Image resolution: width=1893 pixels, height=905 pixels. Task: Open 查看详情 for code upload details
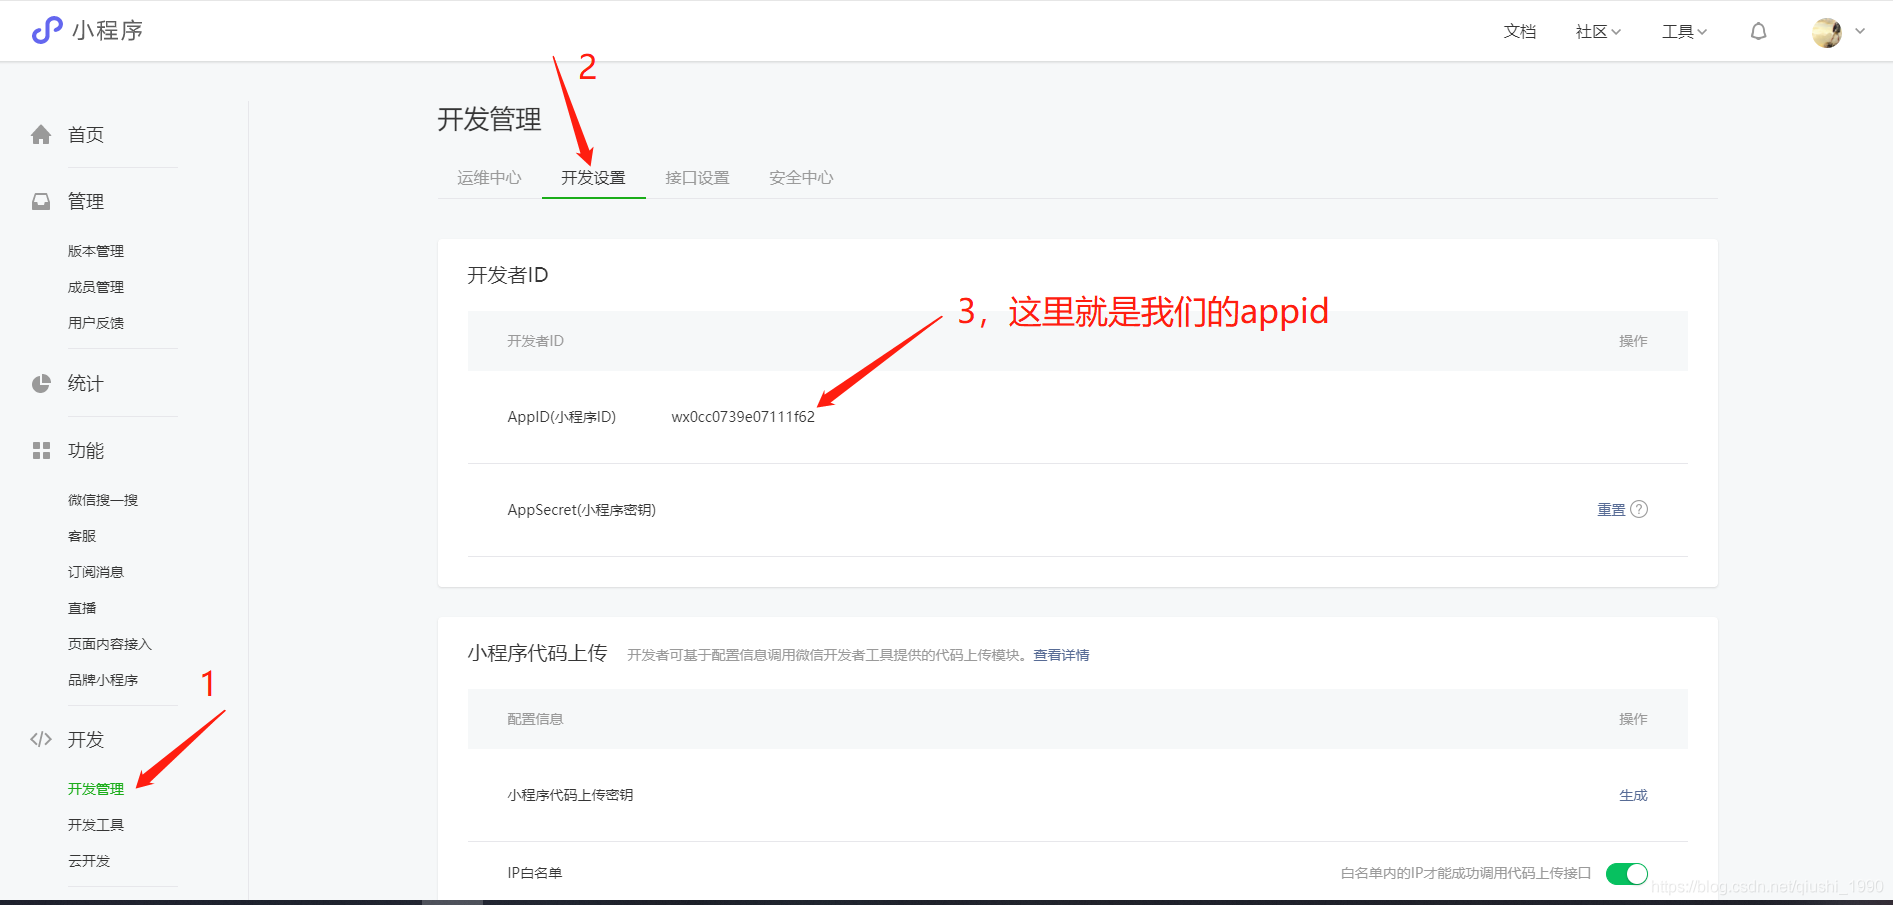1061,654
